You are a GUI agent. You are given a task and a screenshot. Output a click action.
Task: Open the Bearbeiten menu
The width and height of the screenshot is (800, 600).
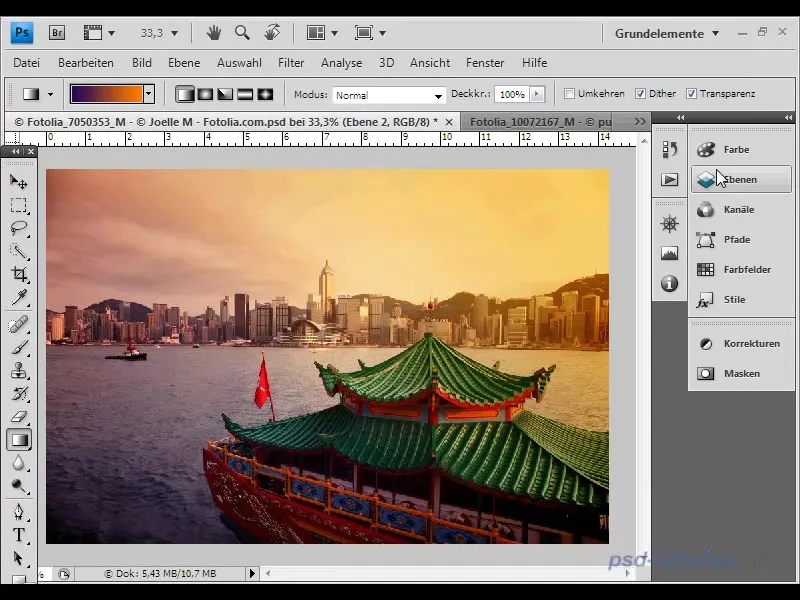point(86,63)
